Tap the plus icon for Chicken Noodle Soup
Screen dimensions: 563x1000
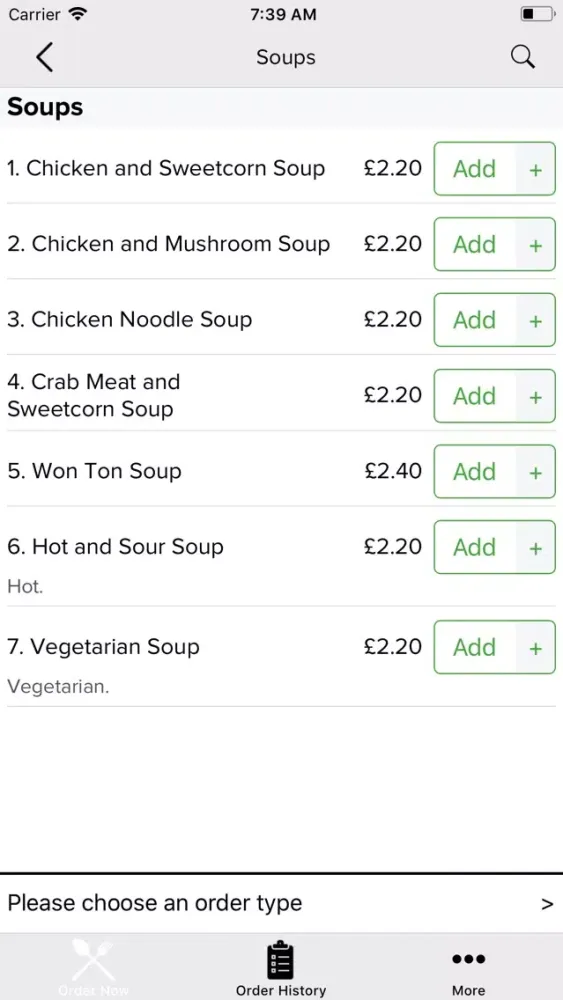(x=536, y=320)
